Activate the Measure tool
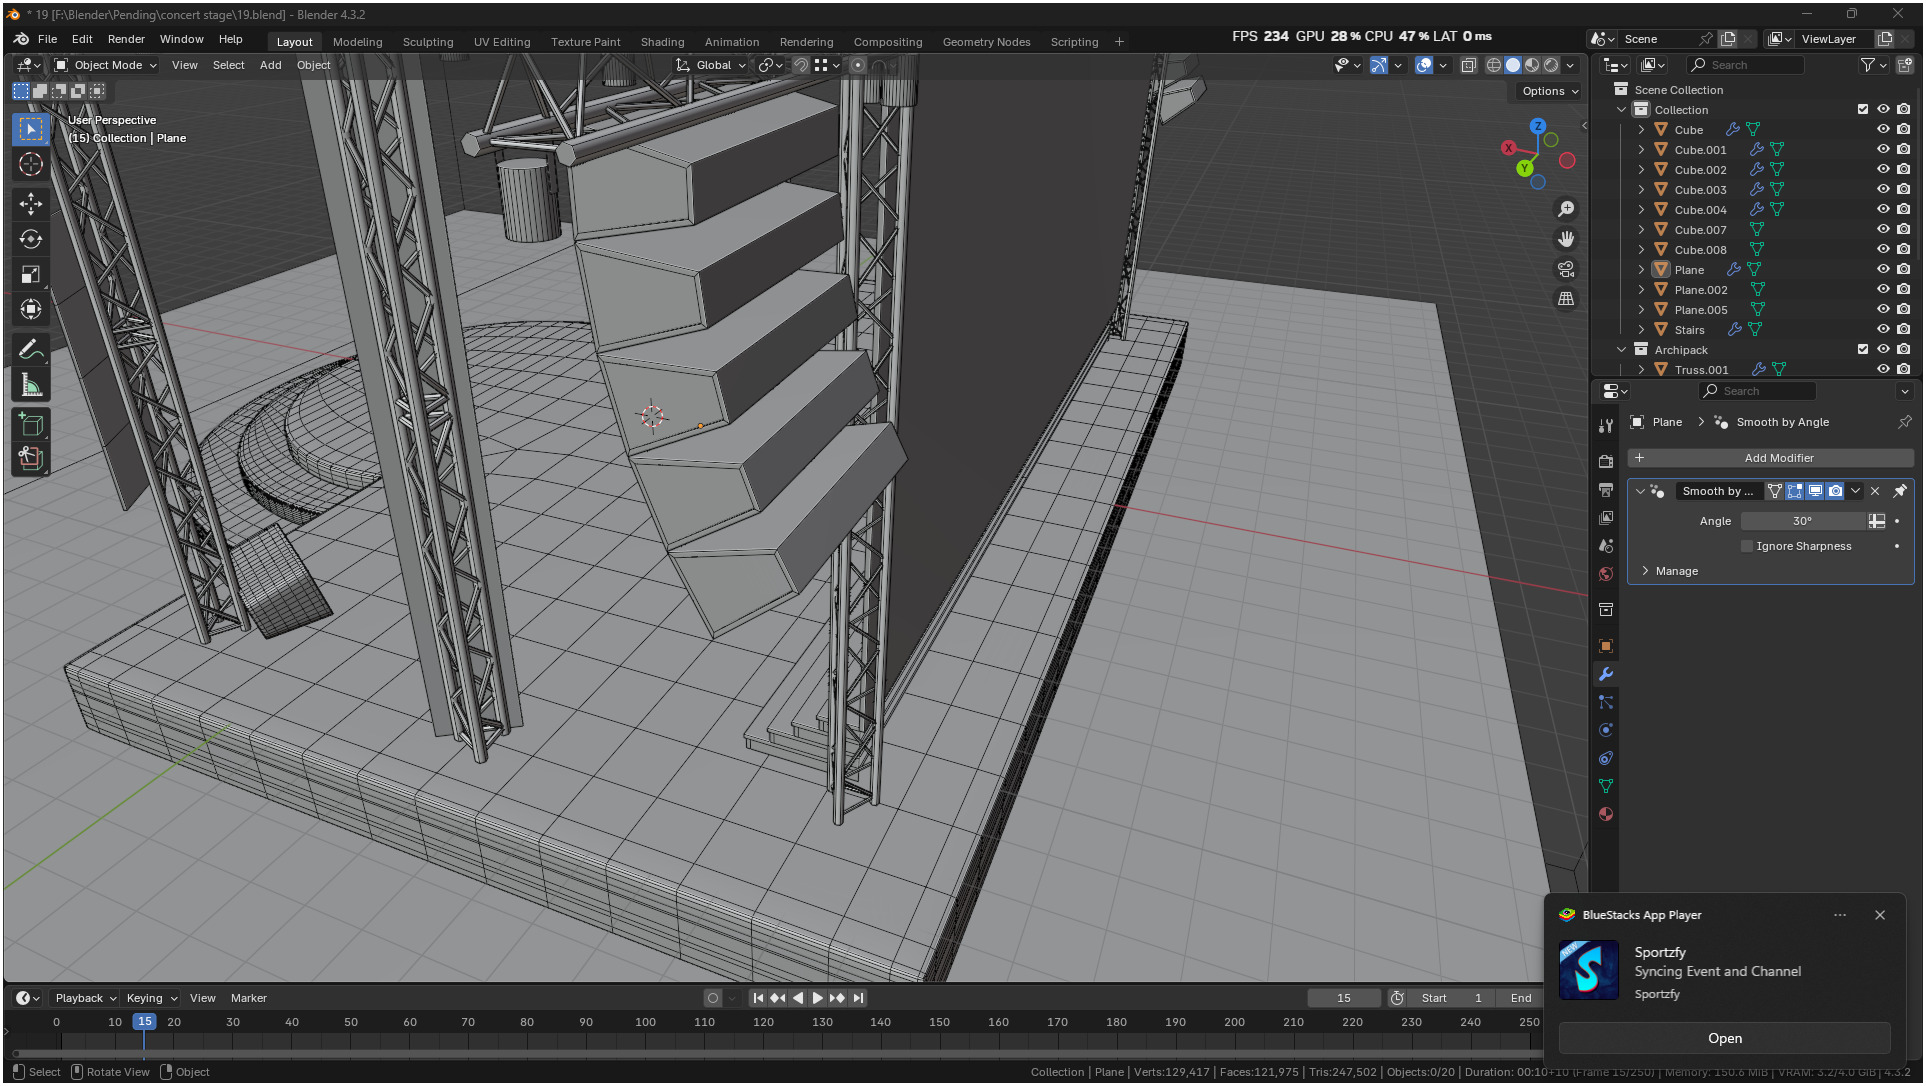The width and height of the screenshot is (1926, 1086). (x=31, y=386)
